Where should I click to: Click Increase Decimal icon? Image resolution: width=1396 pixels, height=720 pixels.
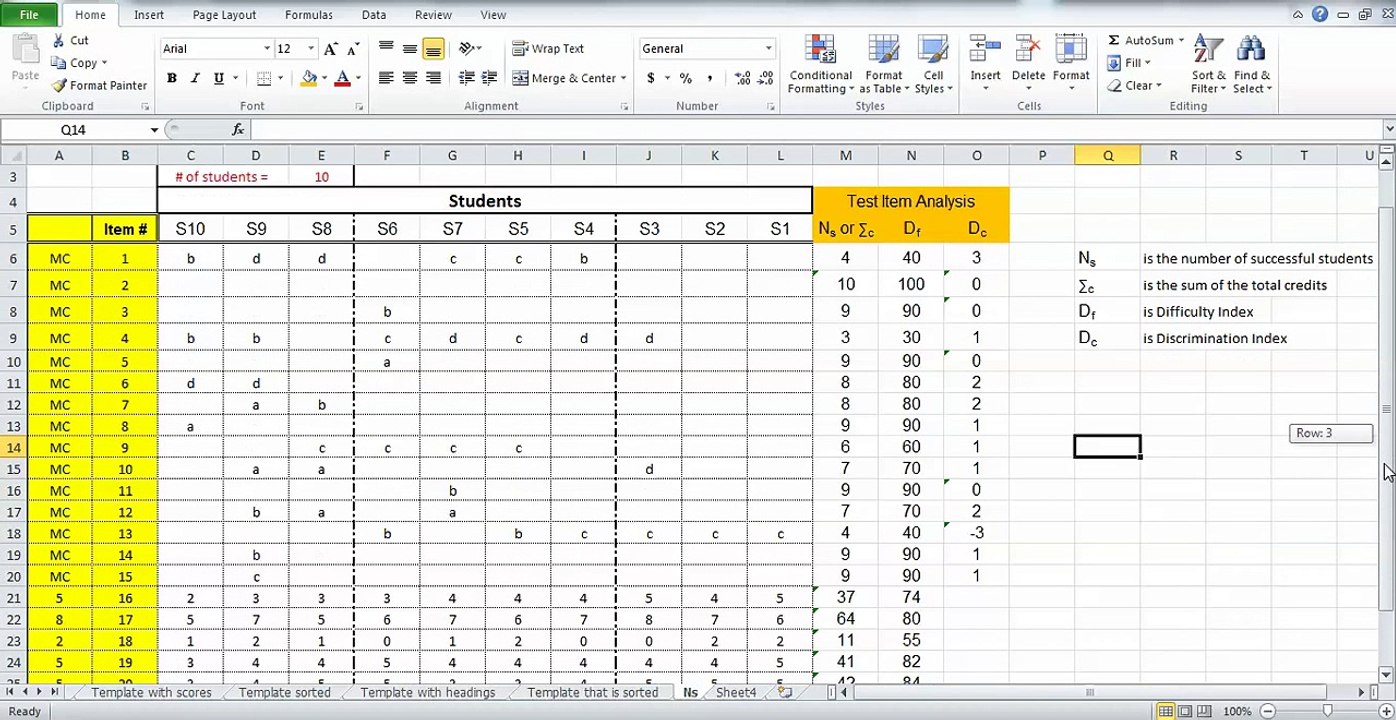click(743, 78)
